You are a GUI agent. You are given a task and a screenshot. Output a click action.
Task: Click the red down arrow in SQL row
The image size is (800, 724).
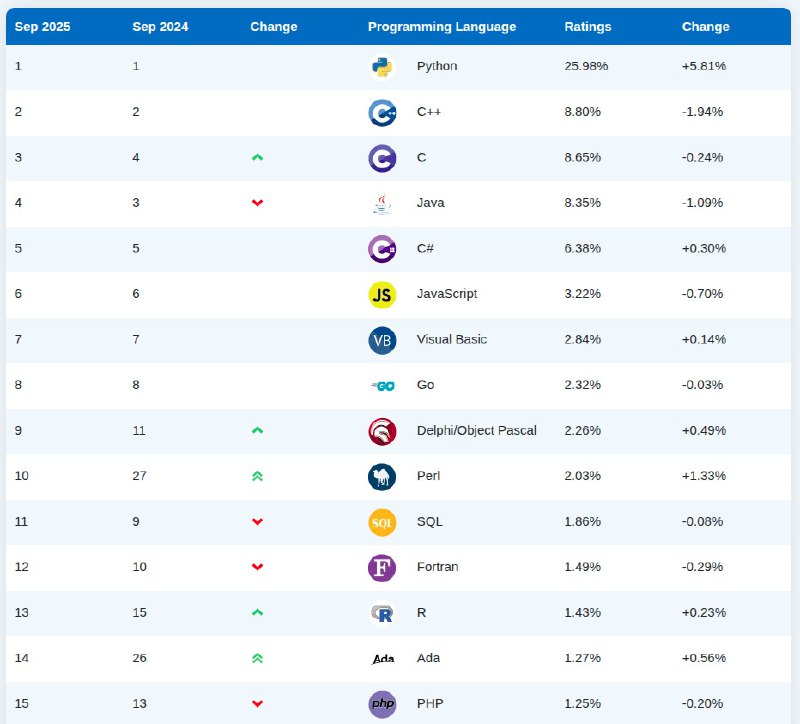click(257, 521)
